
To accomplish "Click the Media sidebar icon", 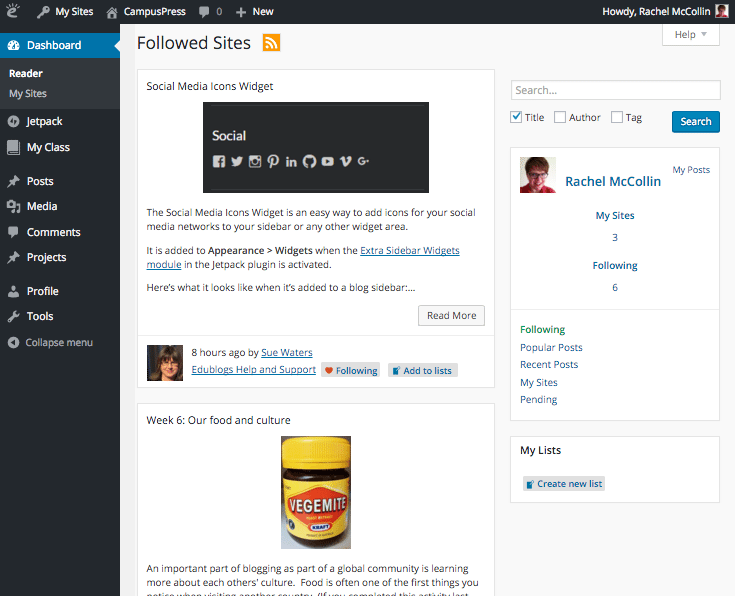I will (x=14, y=206).
